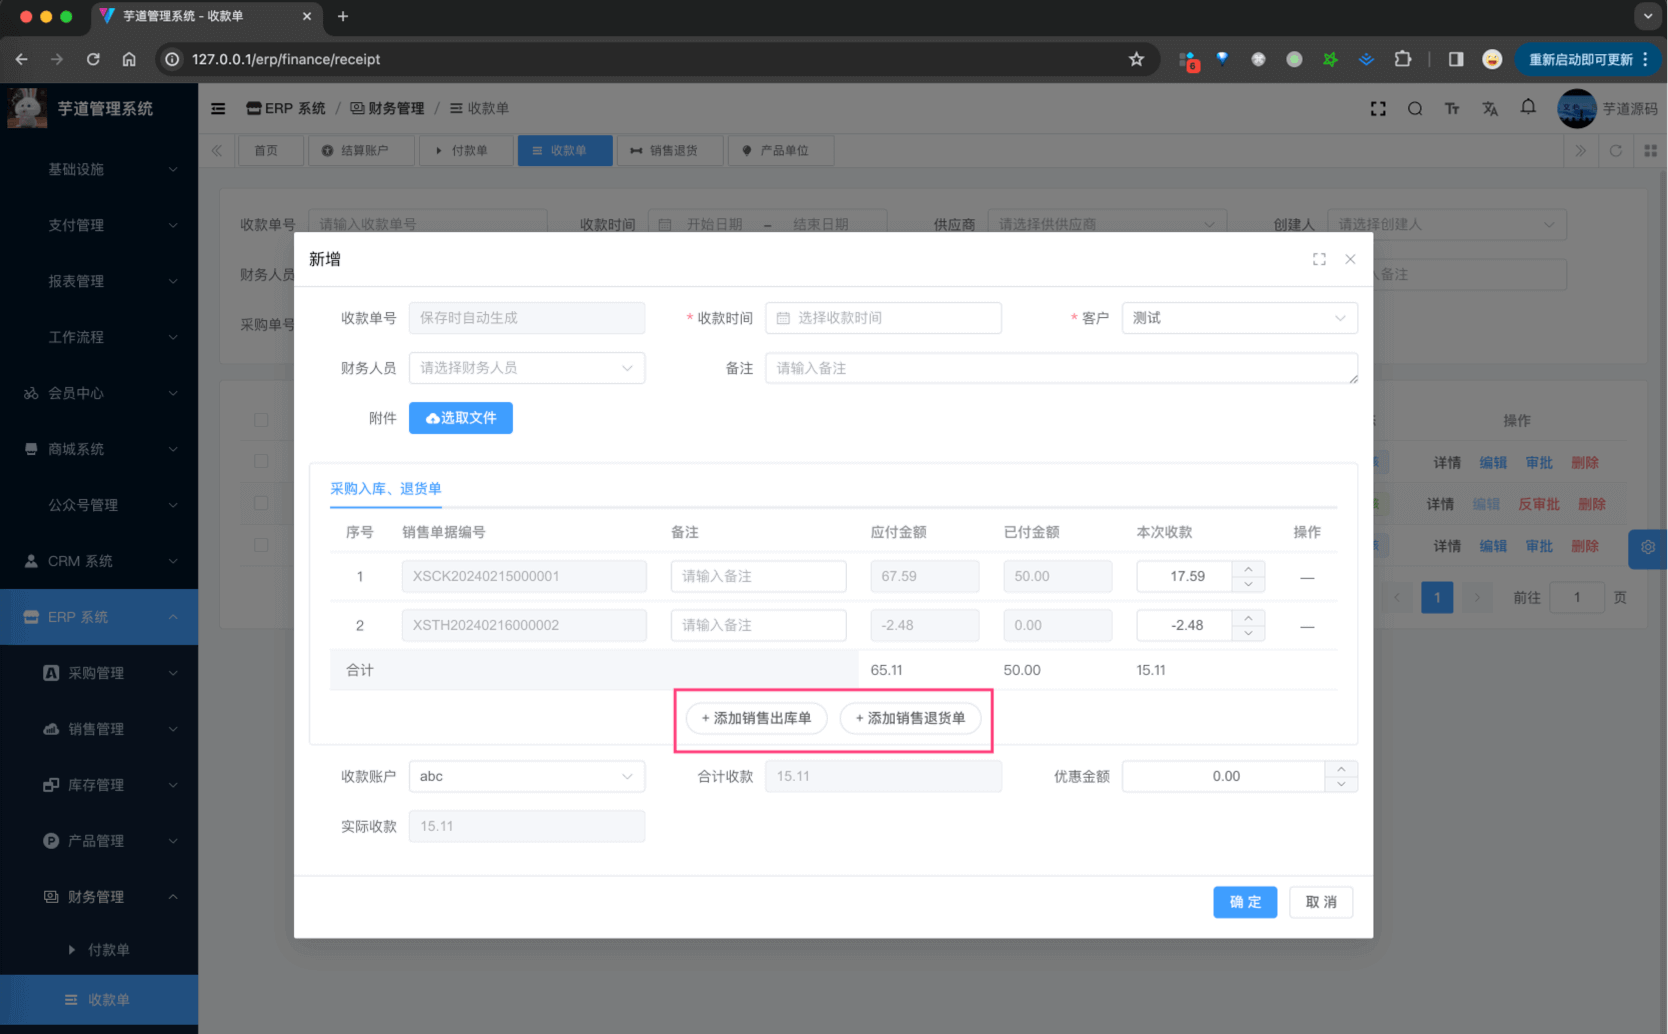Select the 采购入库、退货单 tab
1668x1034 pixels.
coord(385,488)
